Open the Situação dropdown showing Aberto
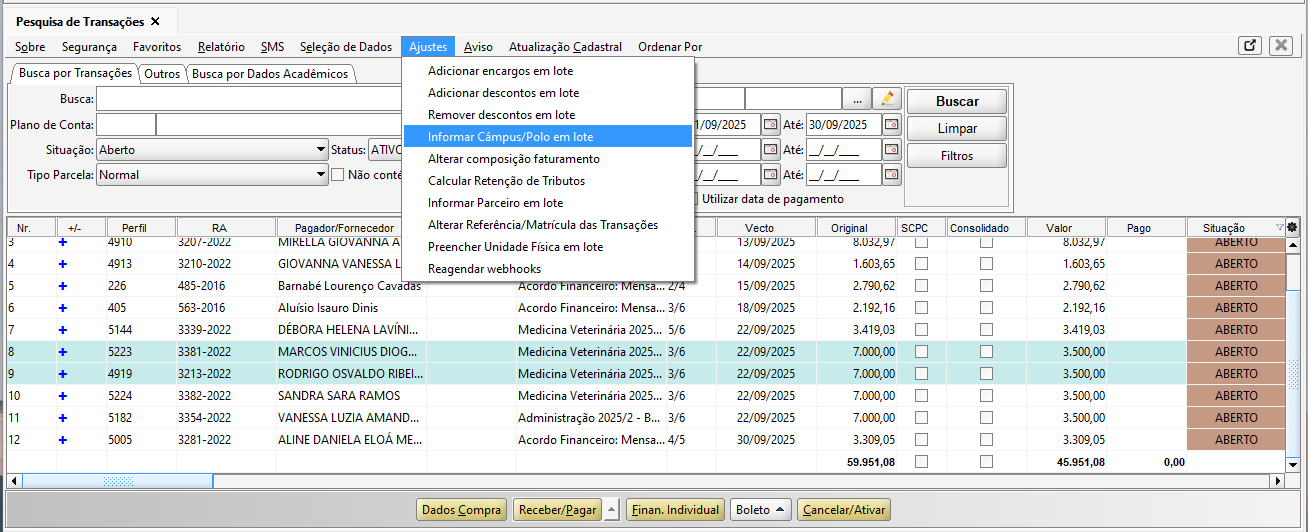Image resolution: width=1308 pixels, height=532 pixels. coord(212,150)
